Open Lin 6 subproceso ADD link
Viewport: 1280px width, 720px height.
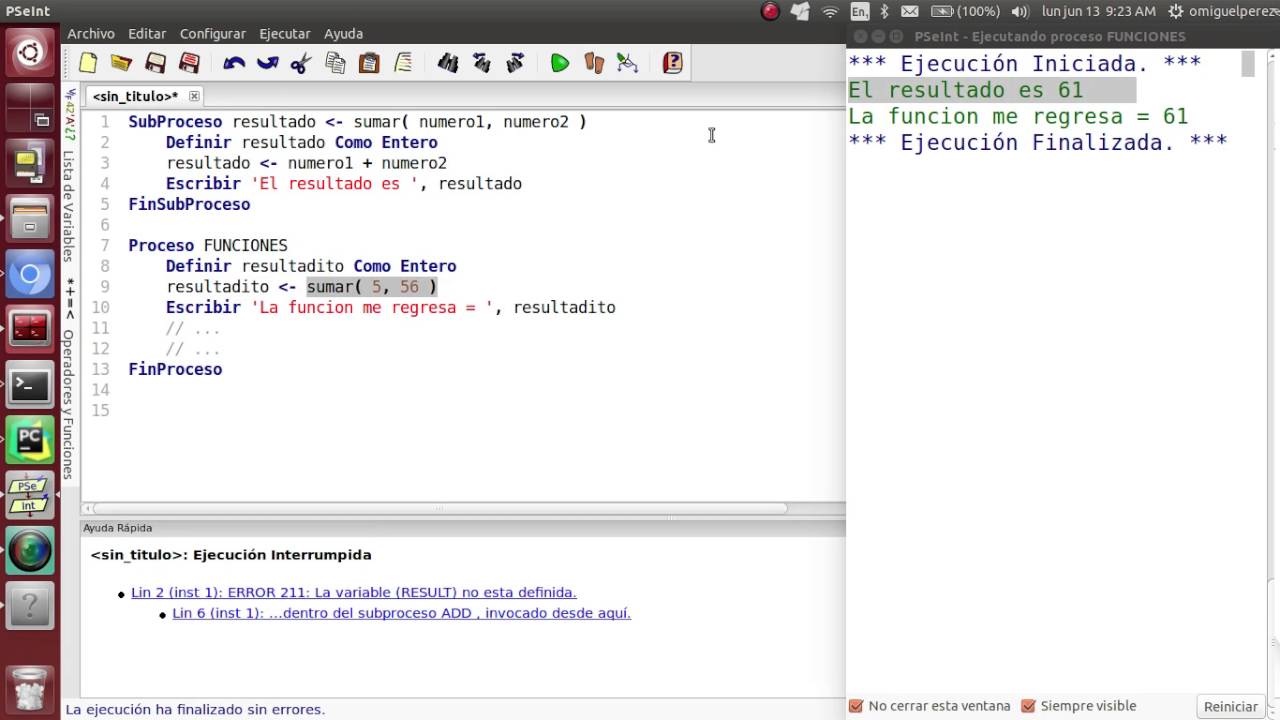401,613
